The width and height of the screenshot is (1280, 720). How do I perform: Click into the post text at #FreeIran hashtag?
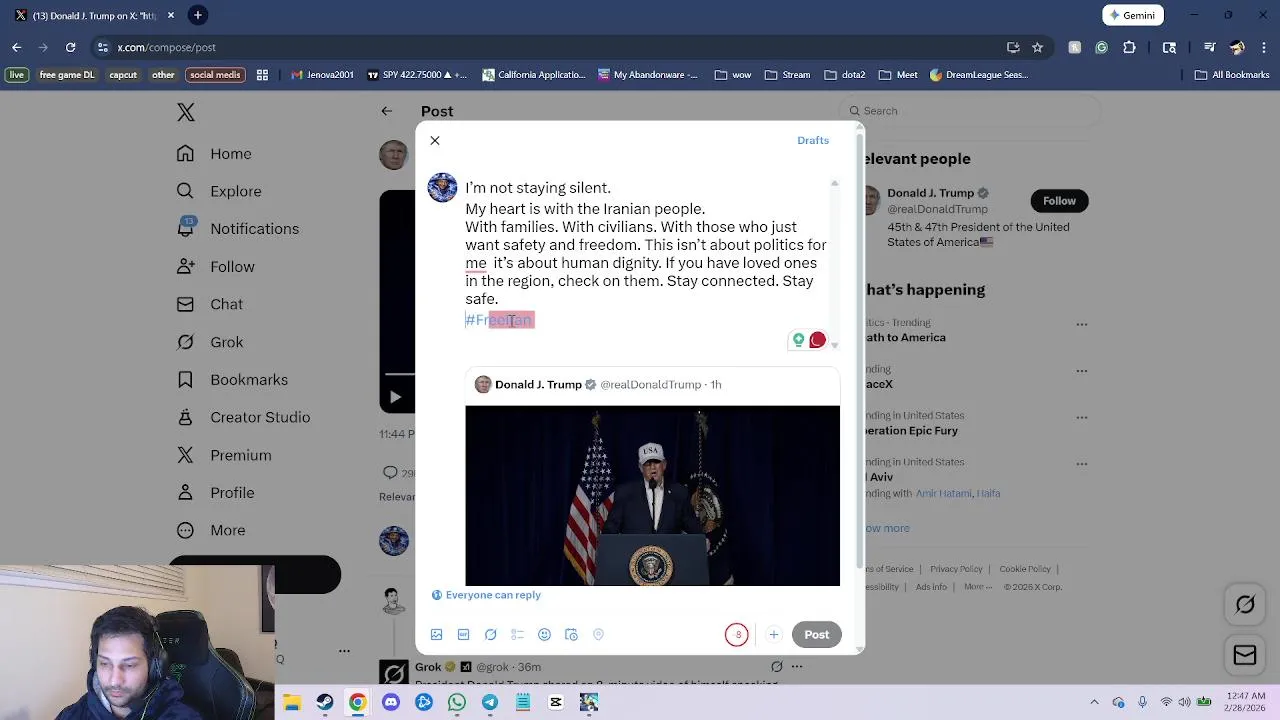click(499, 320)
